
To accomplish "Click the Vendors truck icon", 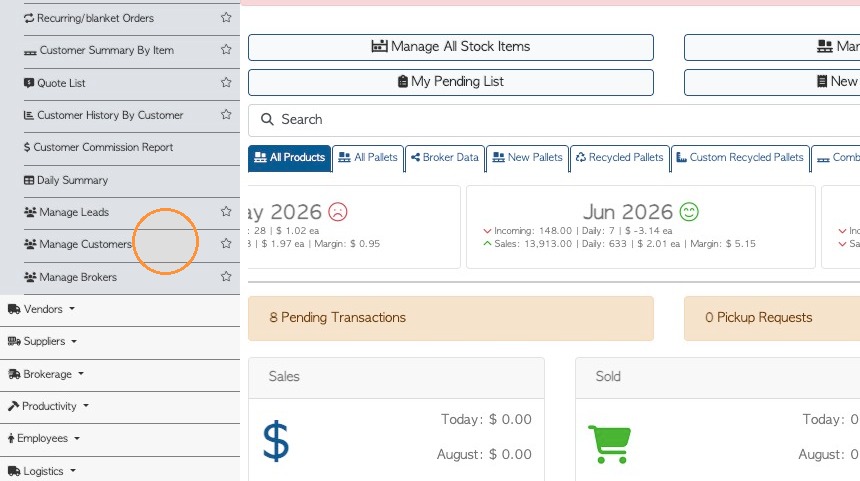I will 14,309.
